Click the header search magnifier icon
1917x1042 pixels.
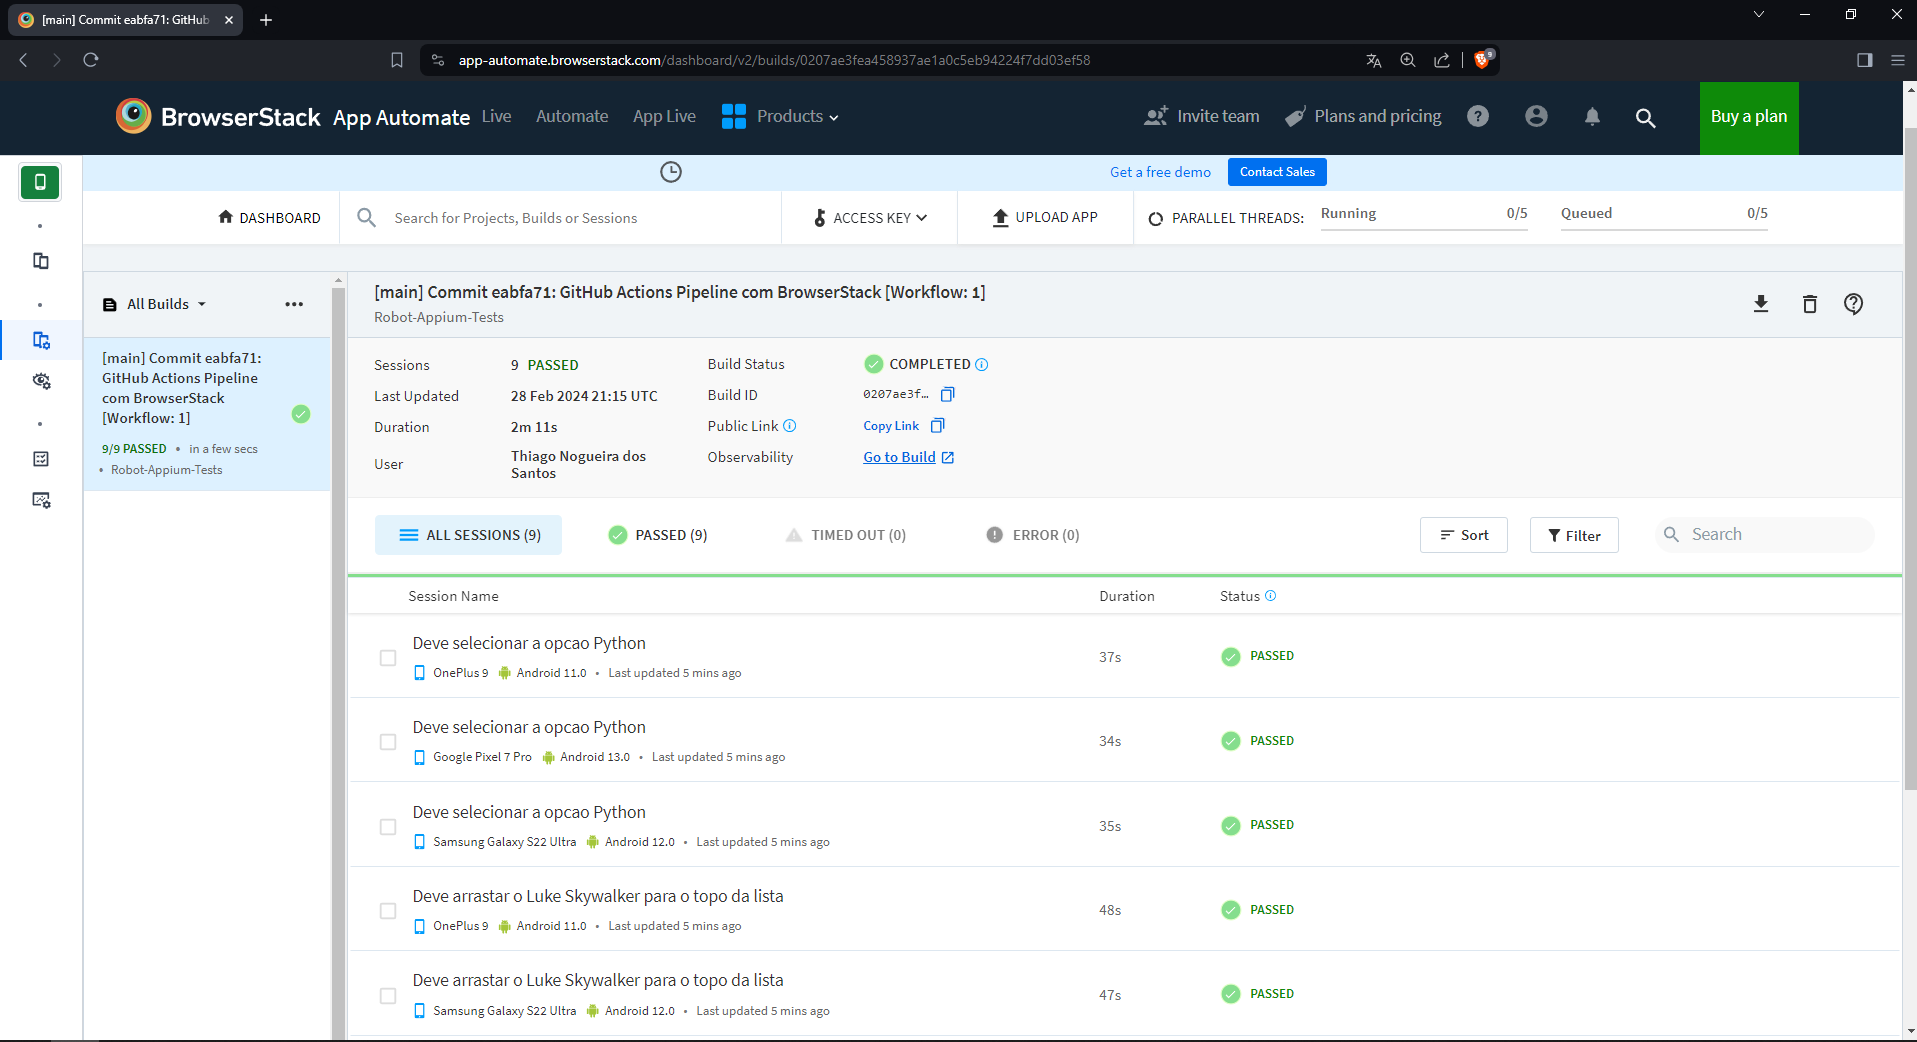pyautogui.click(x=1645, y=118)
